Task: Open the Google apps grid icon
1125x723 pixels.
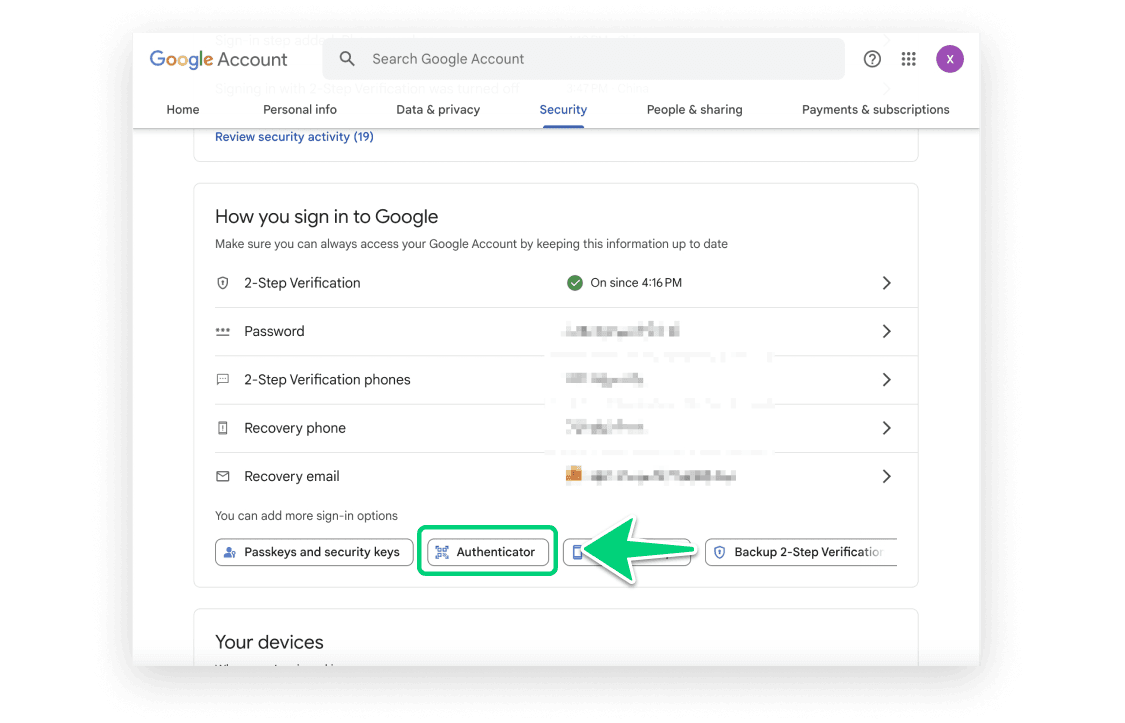Action: coord(908,59)
